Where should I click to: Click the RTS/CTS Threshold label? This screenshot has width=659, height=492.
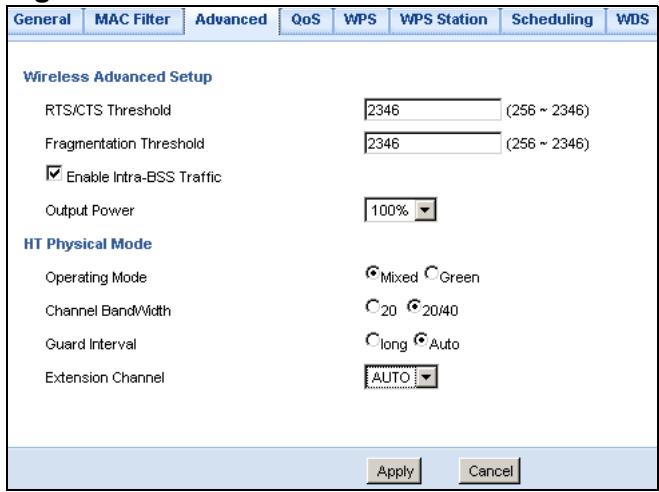click(x=108, y=110)
